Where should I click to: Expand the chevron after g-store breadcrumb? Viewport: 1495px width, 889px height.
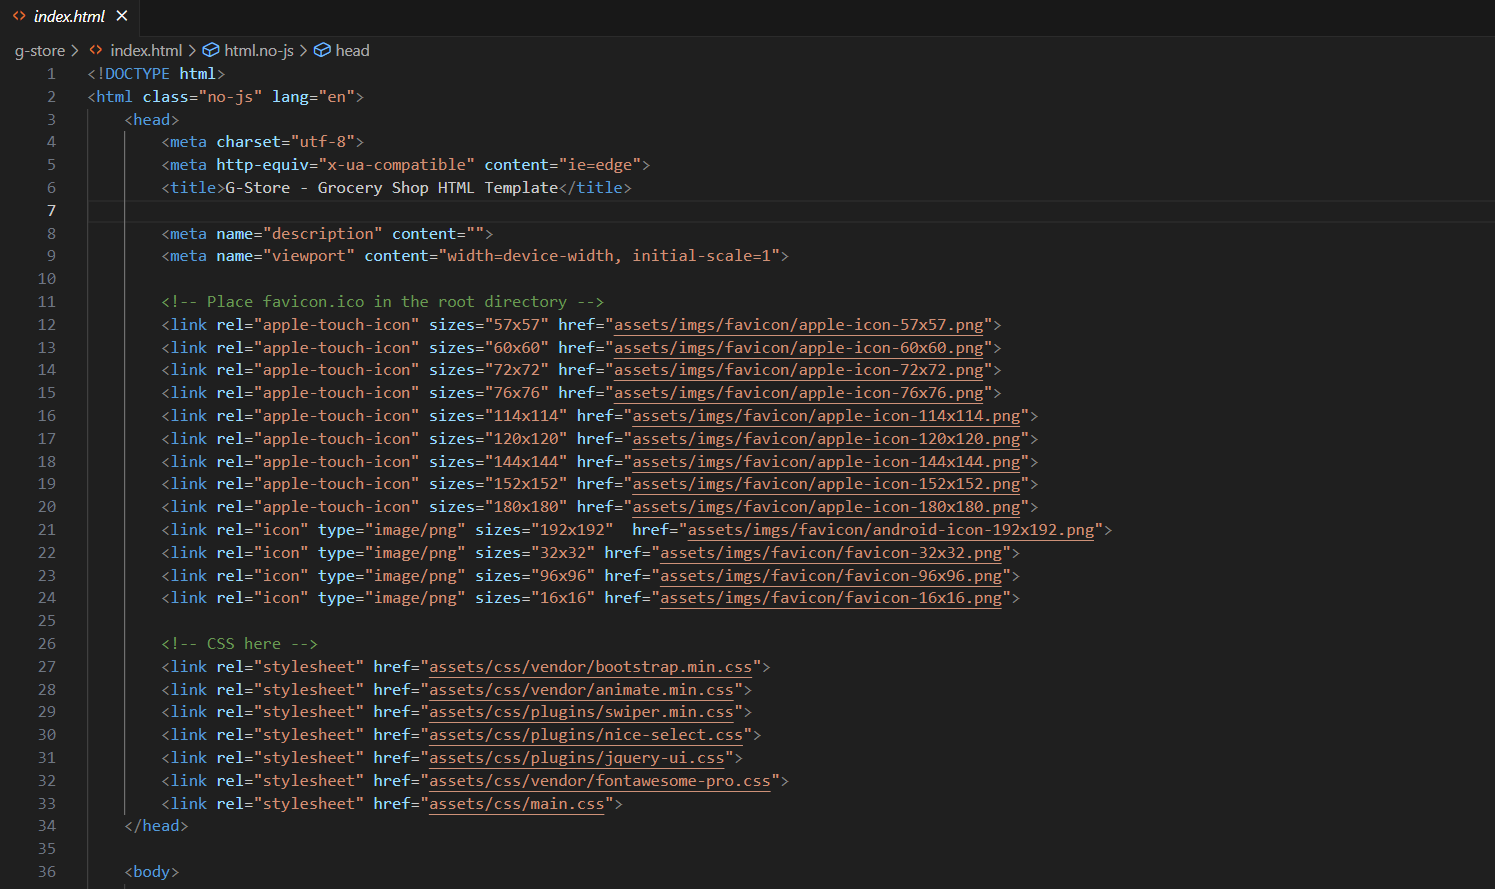pyautogui.click(x=75, y=50)
